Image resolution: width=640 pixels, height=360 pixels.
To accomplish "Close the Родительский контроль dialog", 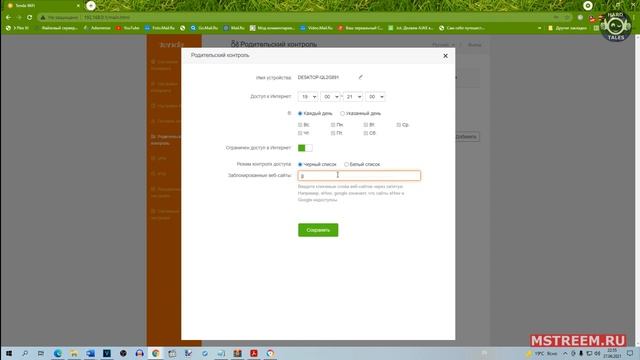I will pyautogui.click(x=445, y=56).
